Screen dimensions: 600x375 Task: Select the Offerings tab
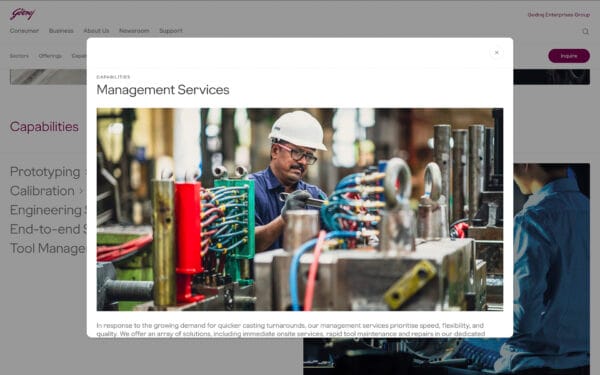point(50,56)
